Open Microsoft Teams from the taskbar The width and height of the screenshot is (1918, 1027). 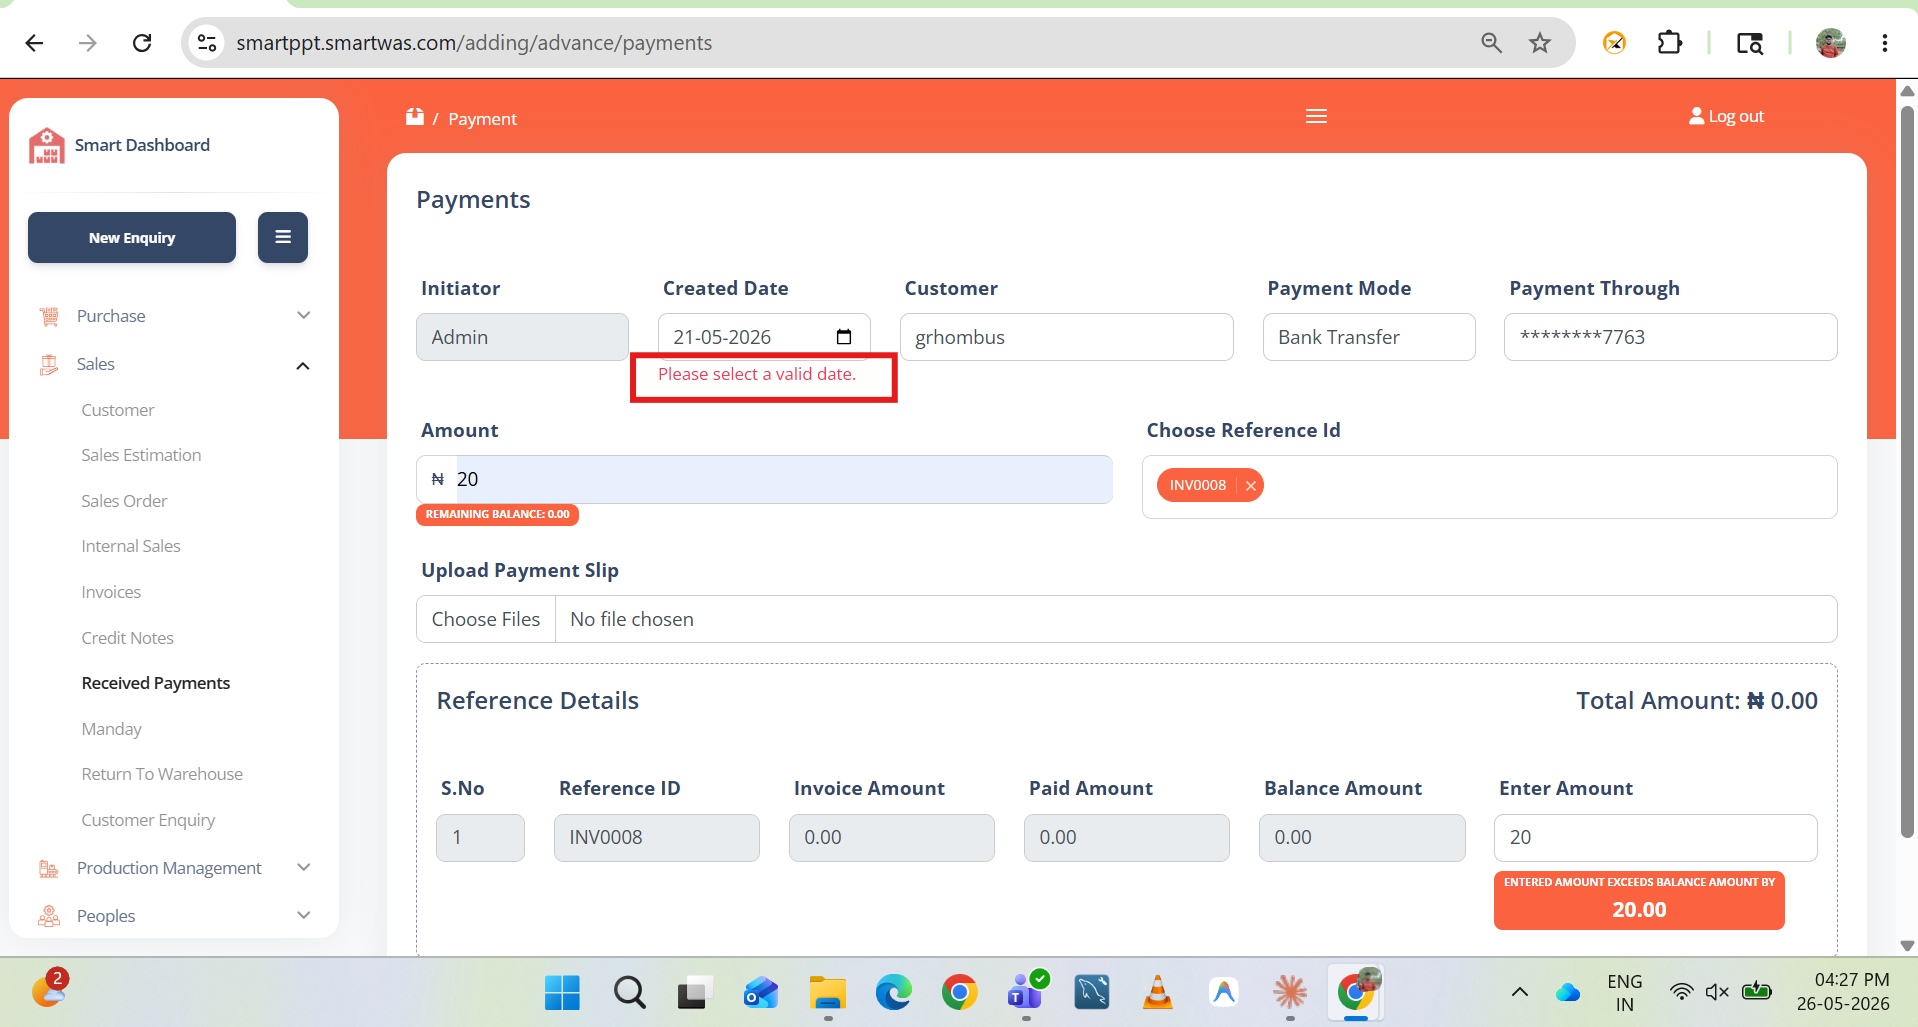1026,993
